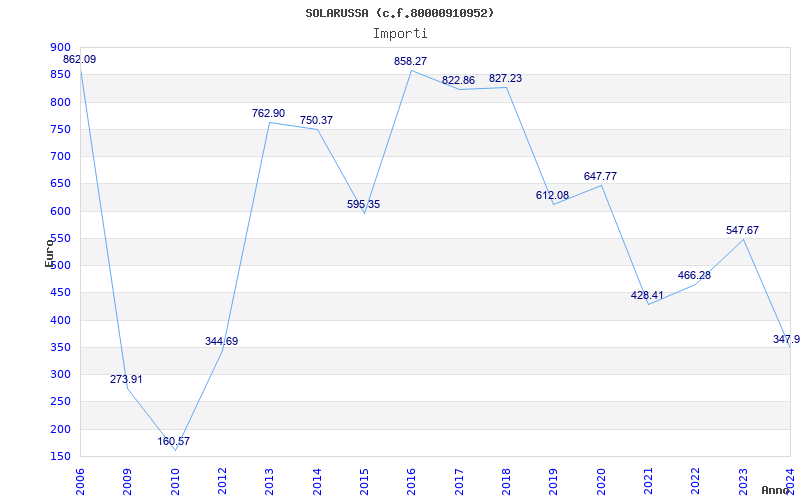
Task: Select the 650 y-axis tick
Action: tap(60, 184)
